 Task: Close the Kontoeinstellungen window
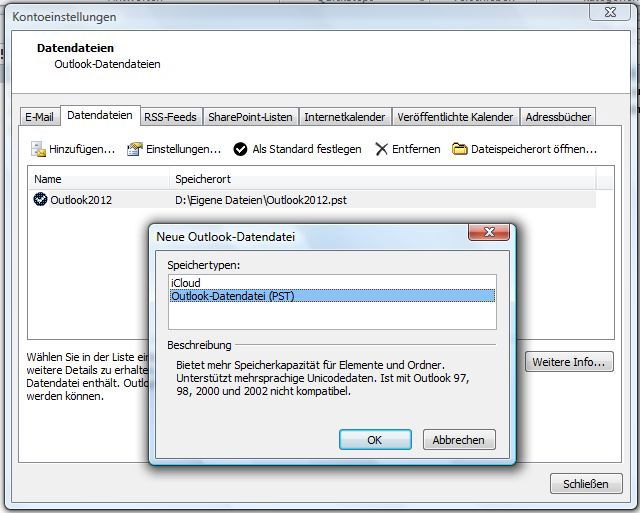pos(610,12)
